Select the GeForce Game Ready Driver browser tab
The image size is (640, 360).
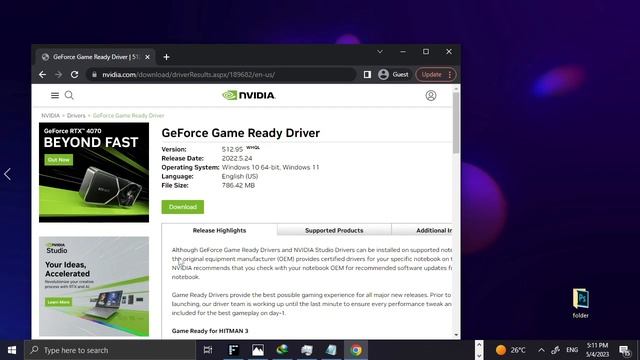tap(95, 57)
